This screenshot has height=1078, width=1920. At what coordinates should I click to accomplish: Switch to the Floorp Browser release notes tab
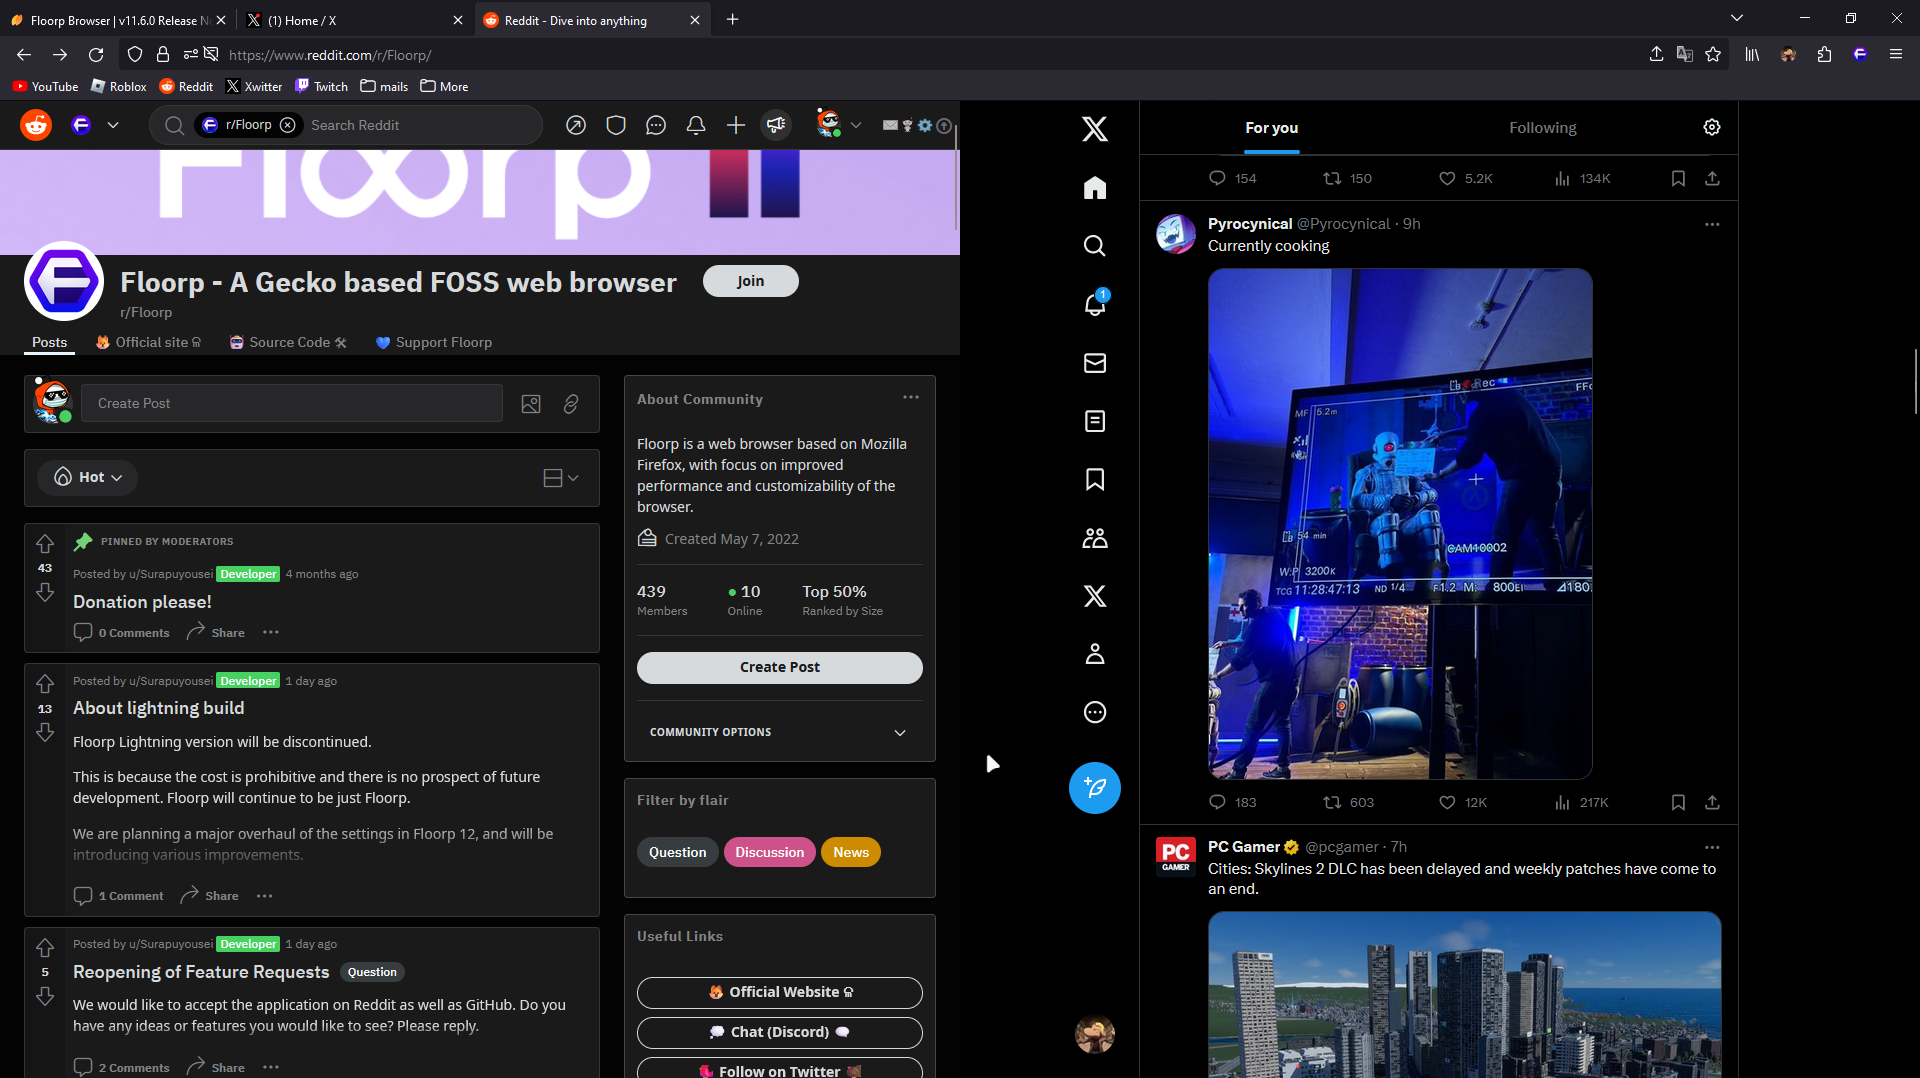coord(119,20)
